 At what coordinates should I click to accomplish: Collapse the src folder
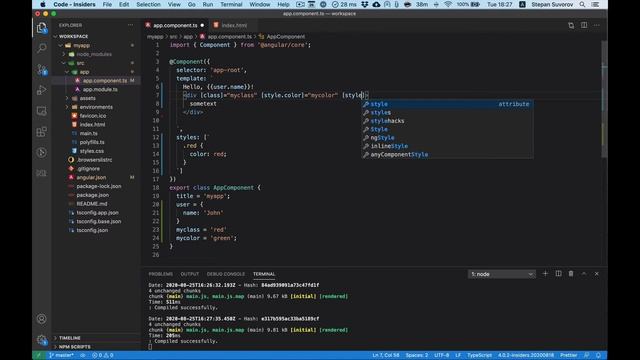(96, 63)
